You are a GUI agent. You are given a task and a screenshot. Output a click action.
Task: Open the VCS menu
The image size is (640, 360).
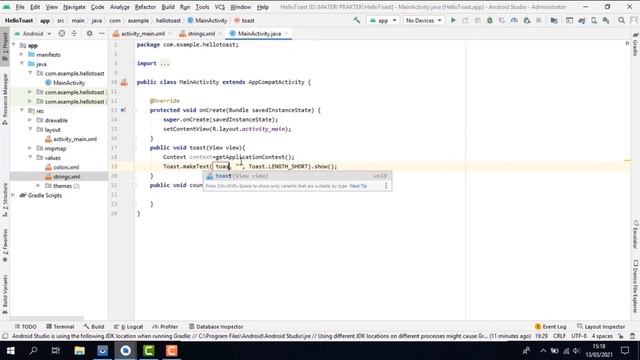tap(220, 7)
